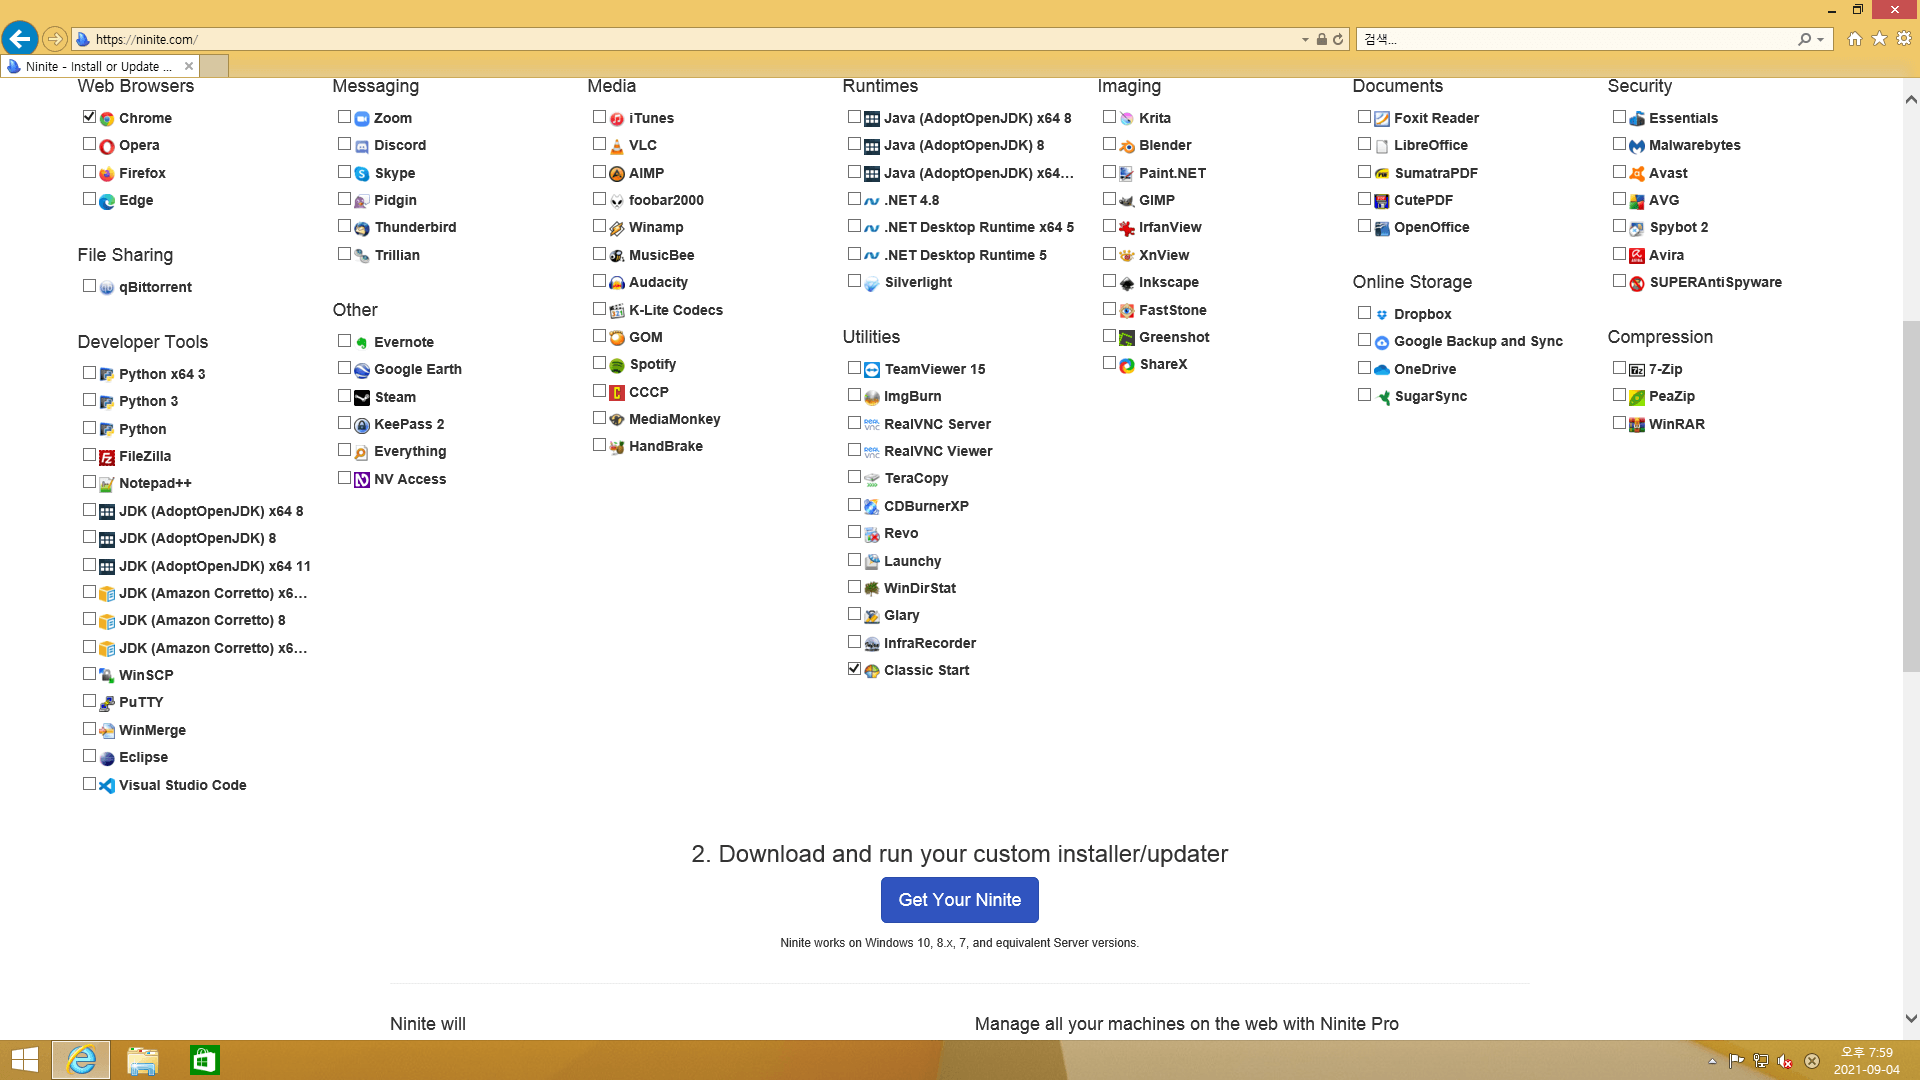The height and width of the screenshot is (1080, 1920).
Task: Click the ninite.com address bar
Action: coord(690,40)
